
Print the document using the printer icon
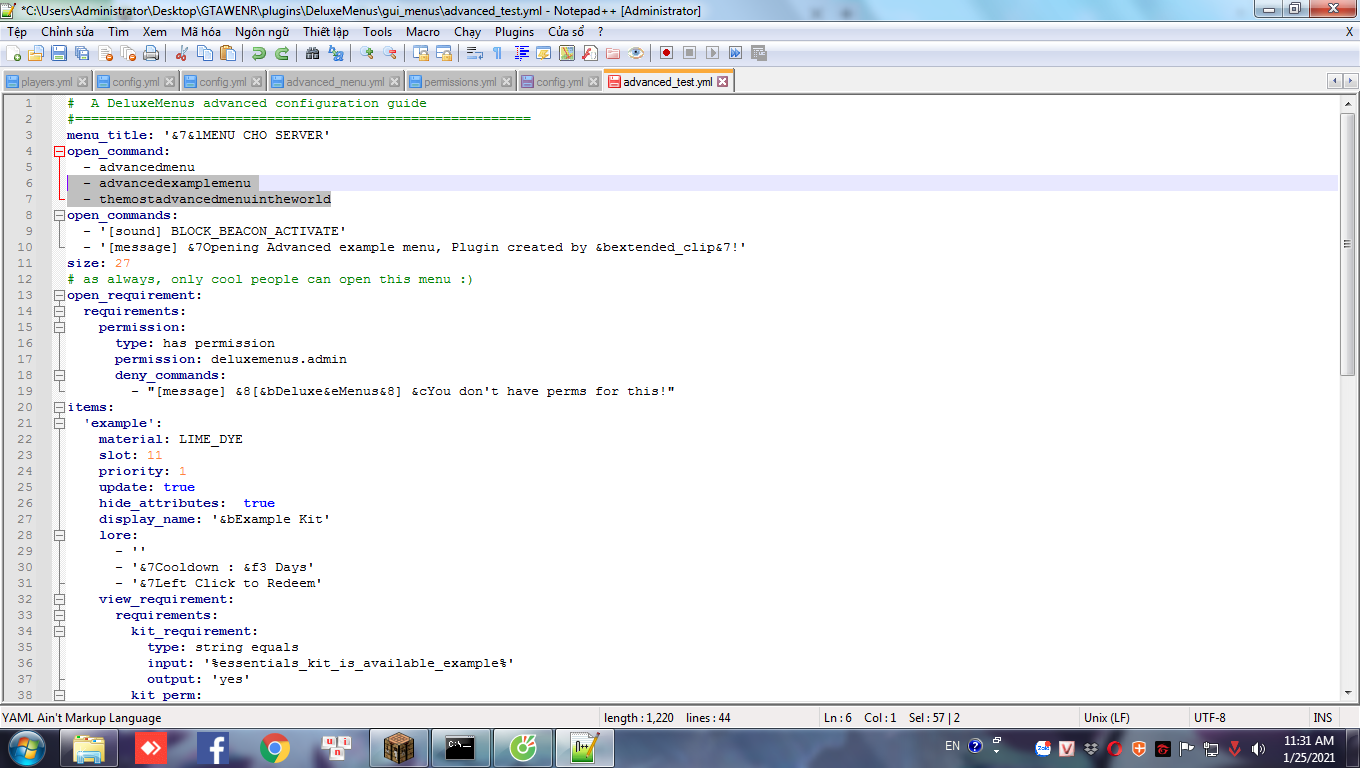pos(150,53)
